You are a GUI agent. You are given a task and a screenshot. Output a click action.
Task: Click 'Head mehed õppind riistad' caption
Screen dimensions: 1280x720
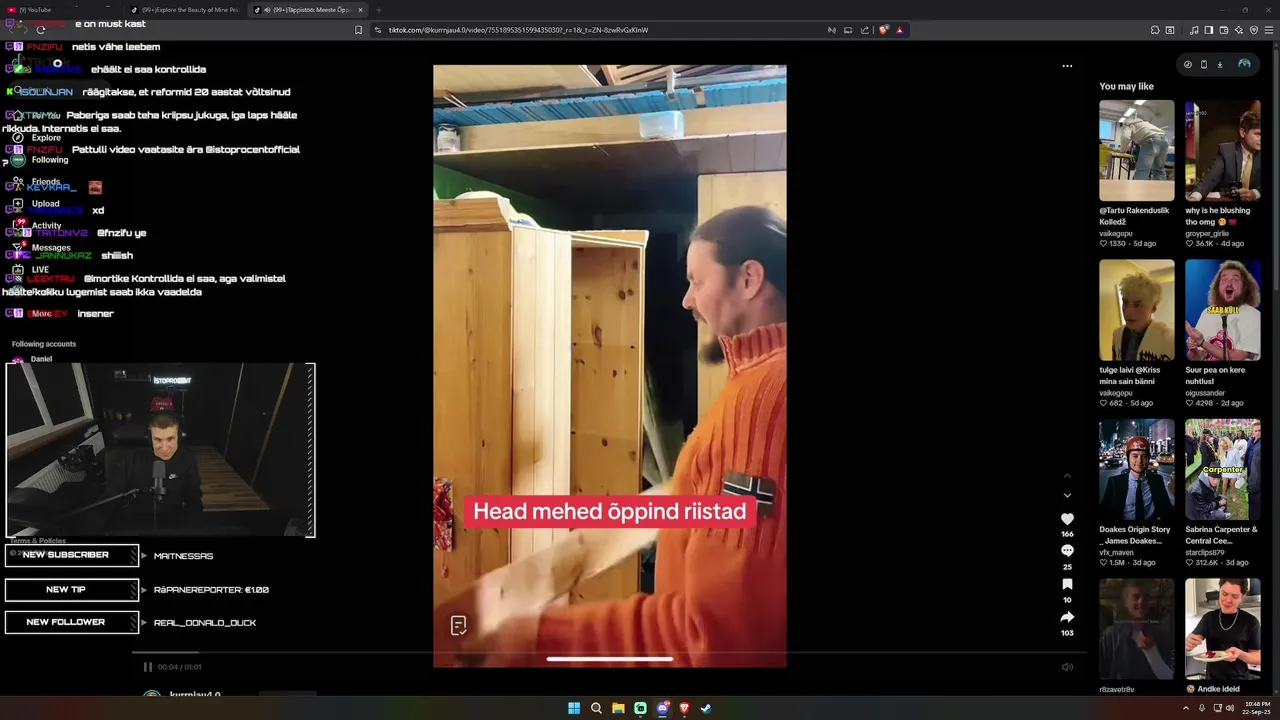(x=609, y=511)
